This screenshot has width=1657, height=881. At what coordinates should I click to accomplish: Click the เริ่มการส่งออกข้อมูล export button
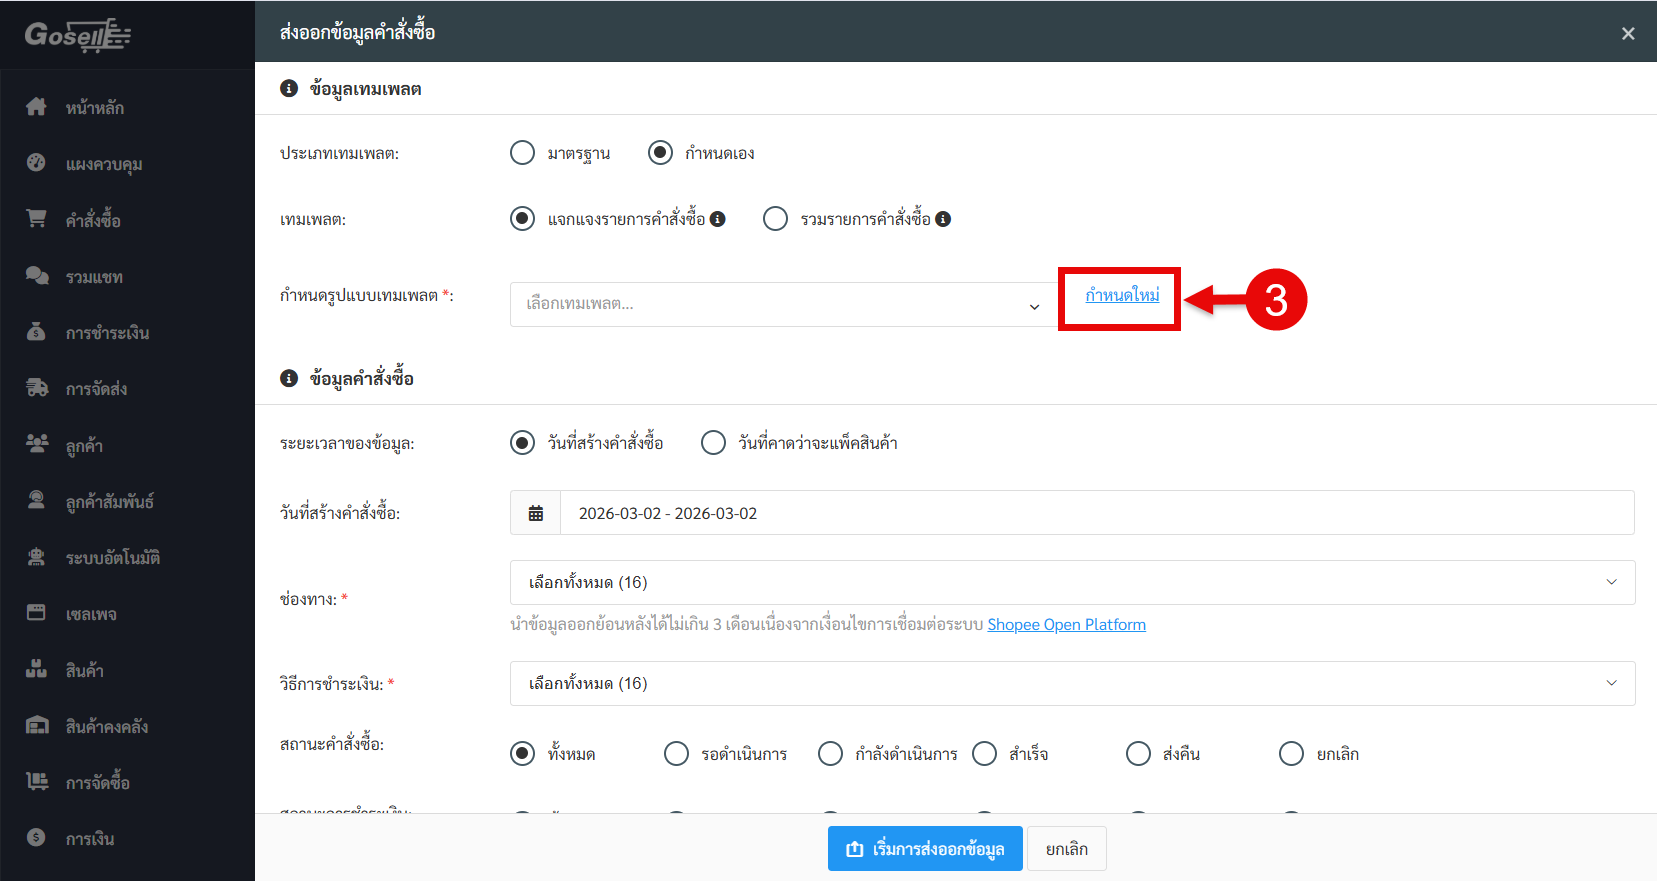925,849
